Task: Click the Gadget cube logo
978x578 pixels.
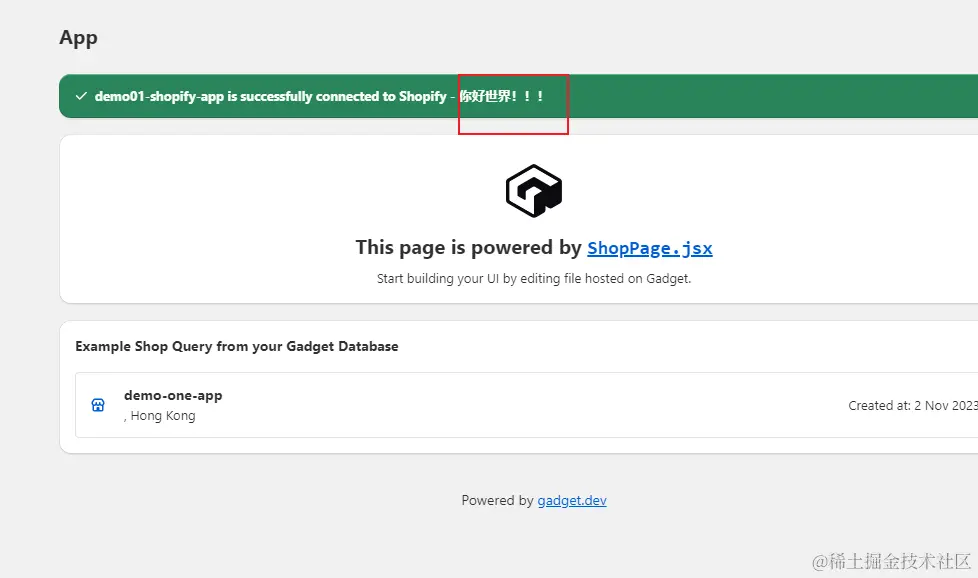Action: coord(534,191)
